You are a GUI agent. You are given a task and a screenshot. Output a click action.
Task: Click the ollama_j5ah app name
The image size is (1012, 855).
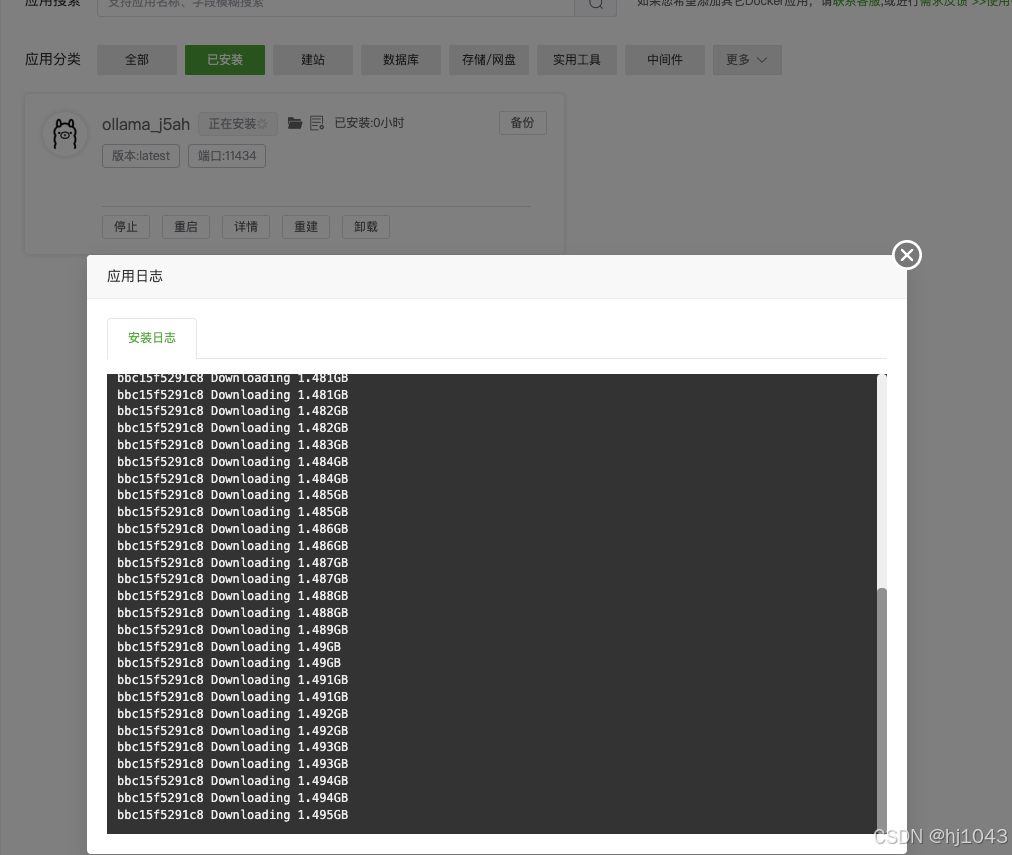146,124
